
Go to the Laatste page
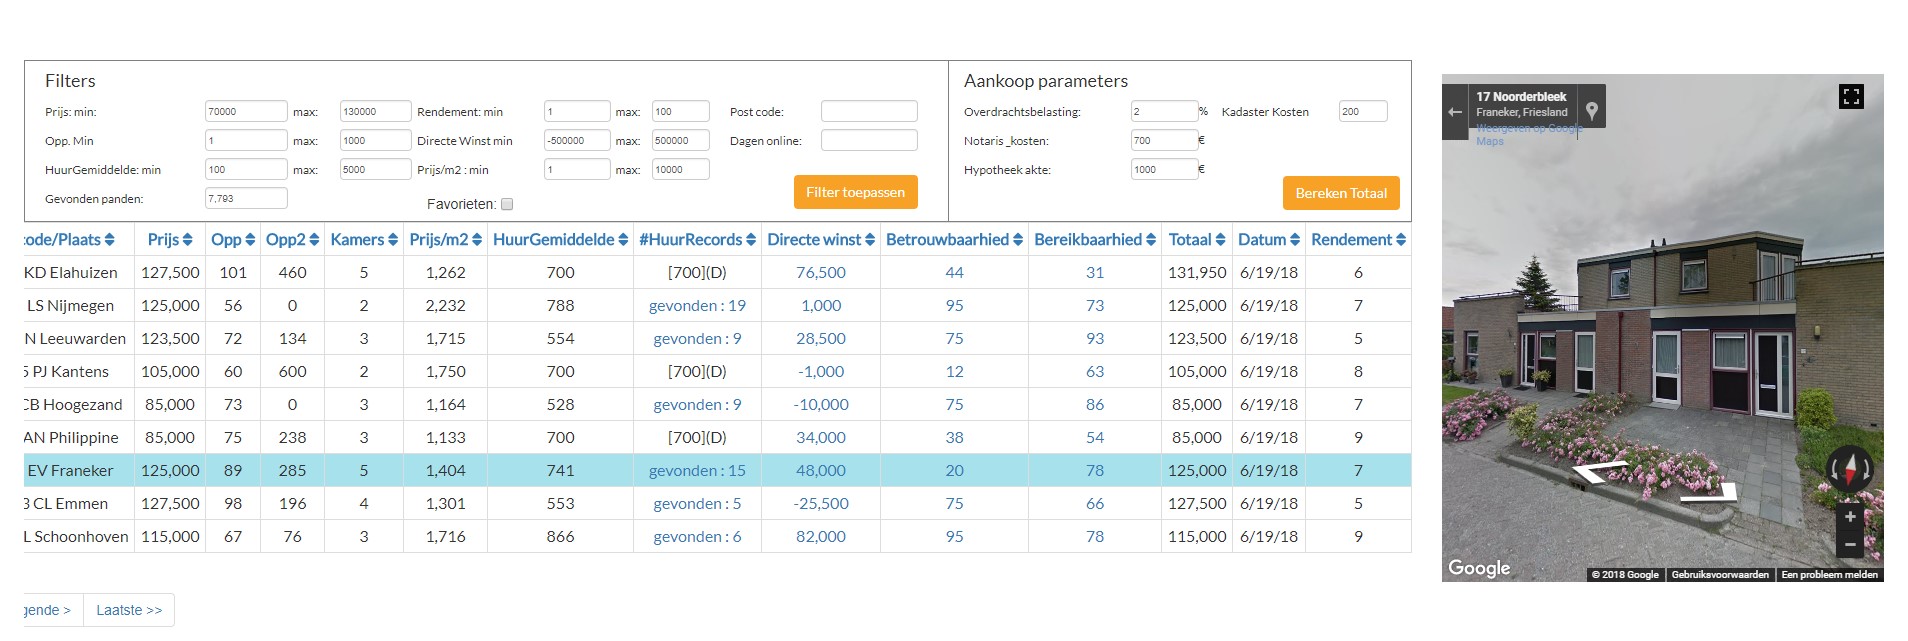coord(129,610)
